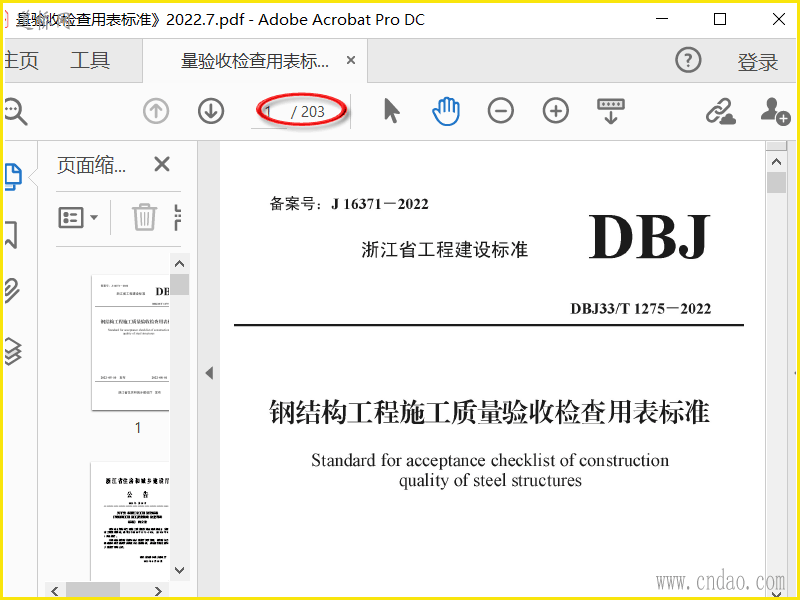Click thumbnail panel scroll left arrow

click(55, 591)
